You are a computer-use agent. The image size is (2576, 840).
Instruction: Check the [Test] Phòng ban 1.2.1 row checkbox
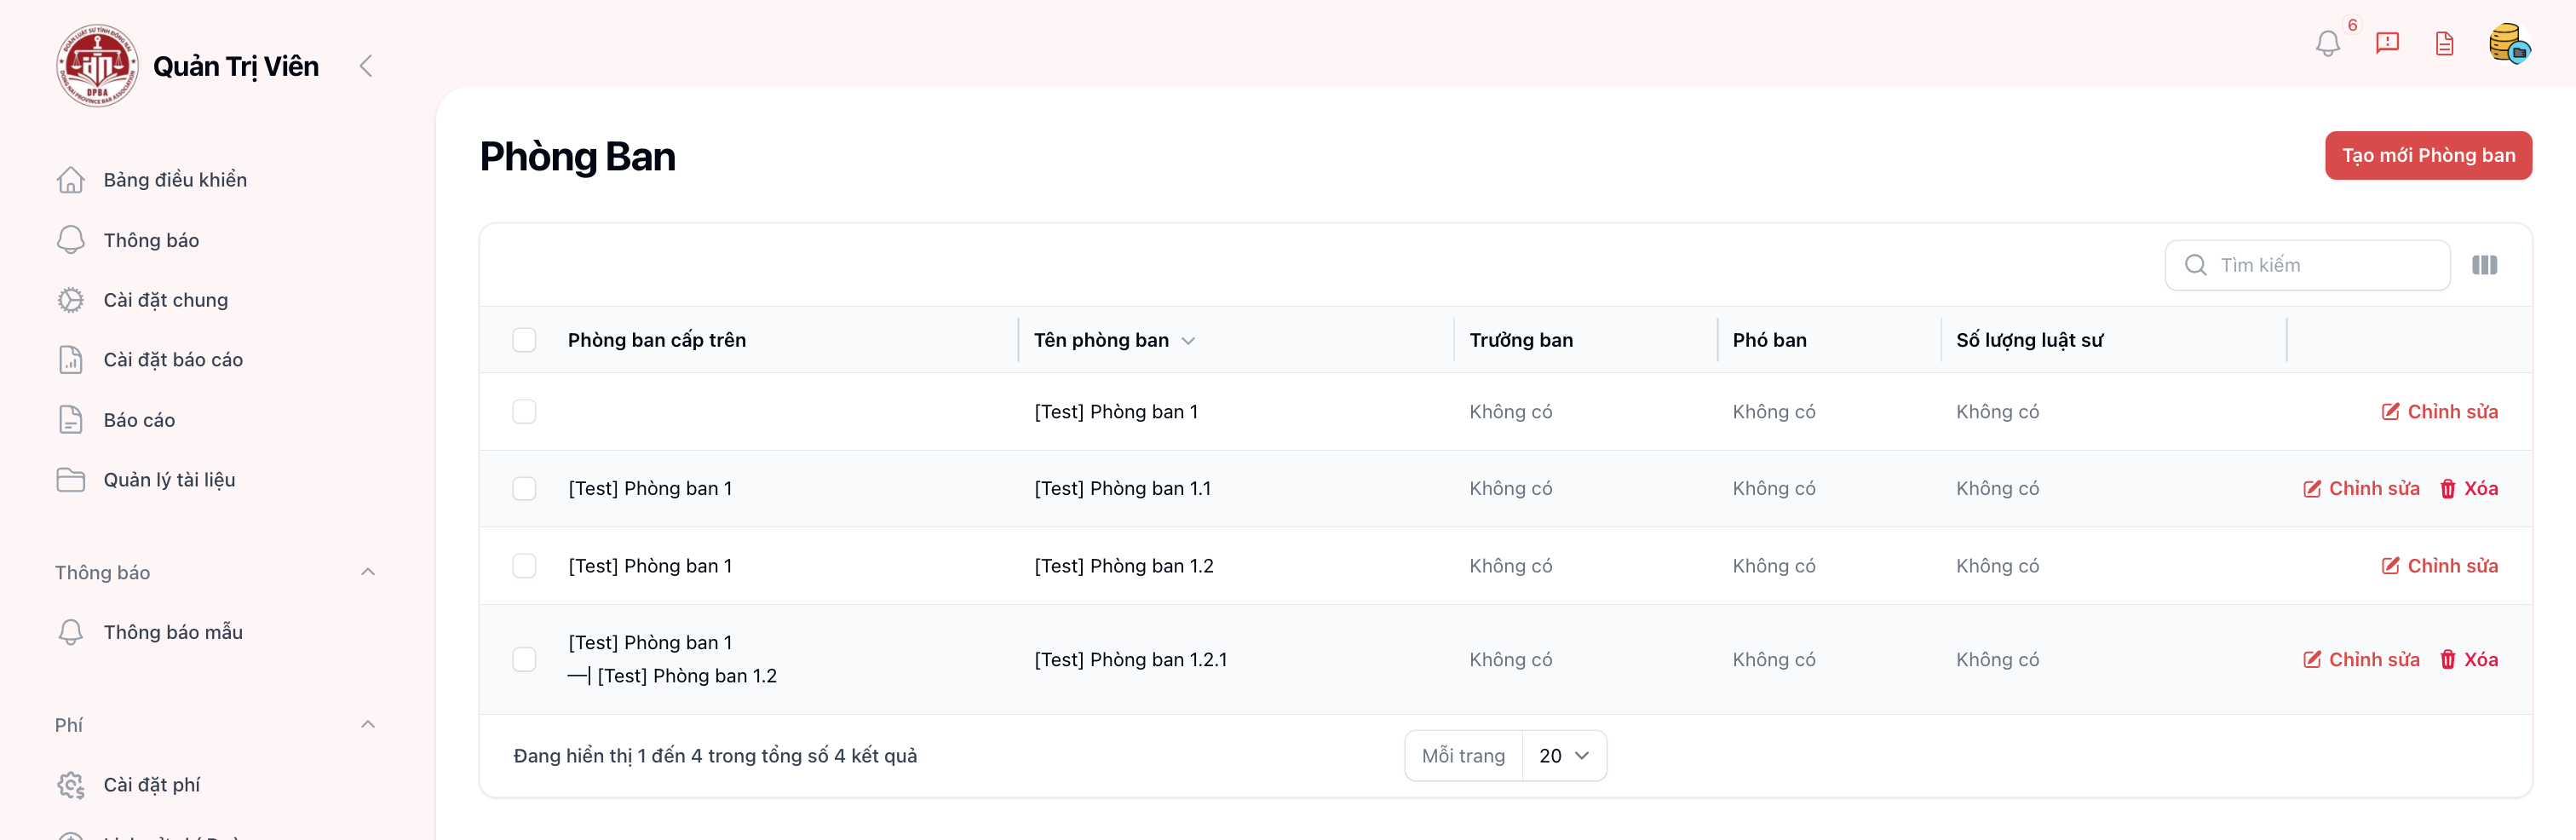(x=524, y=660)
